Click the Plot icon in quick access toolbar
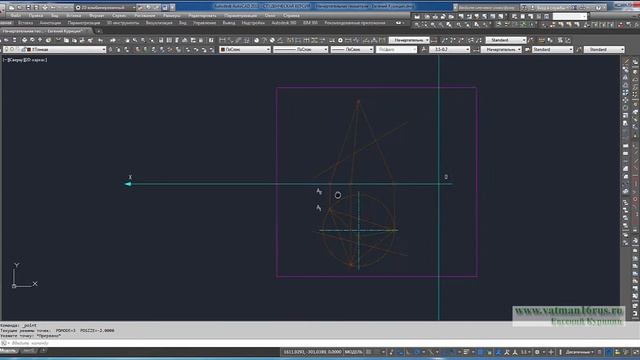The image size is (640, 360). [45, 7]
